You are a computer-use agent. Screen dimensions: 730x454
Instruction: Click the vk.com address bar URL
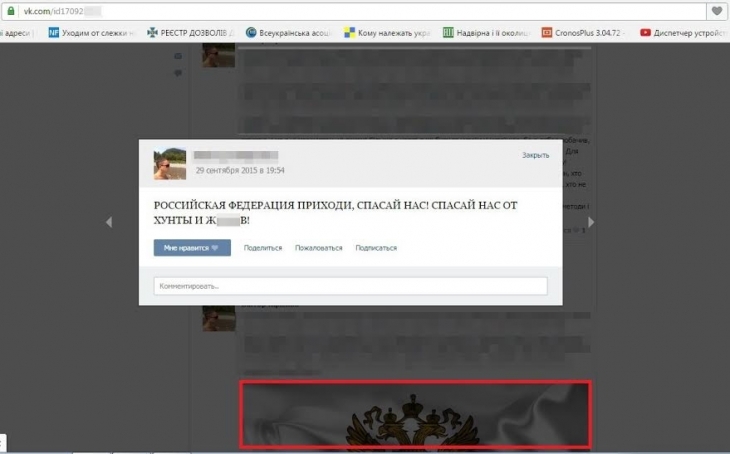(63, 11)
